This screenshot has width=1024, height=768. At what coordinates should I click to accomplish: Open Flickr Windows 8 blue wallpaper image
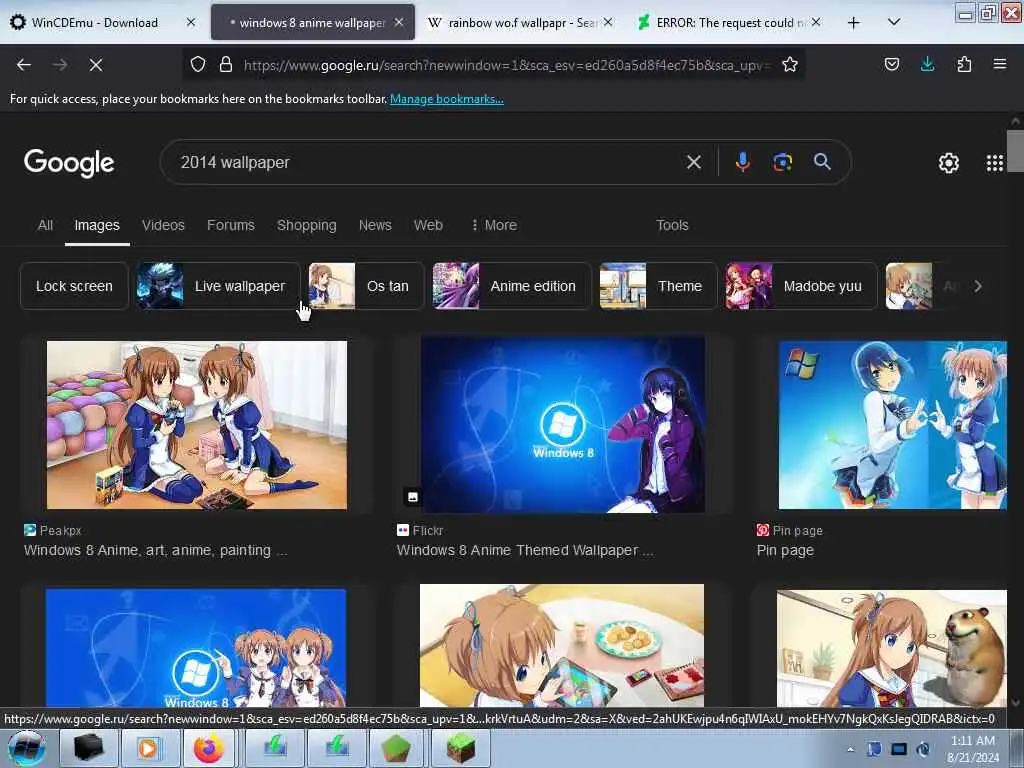pyautogui.click(x=562, y=424)
